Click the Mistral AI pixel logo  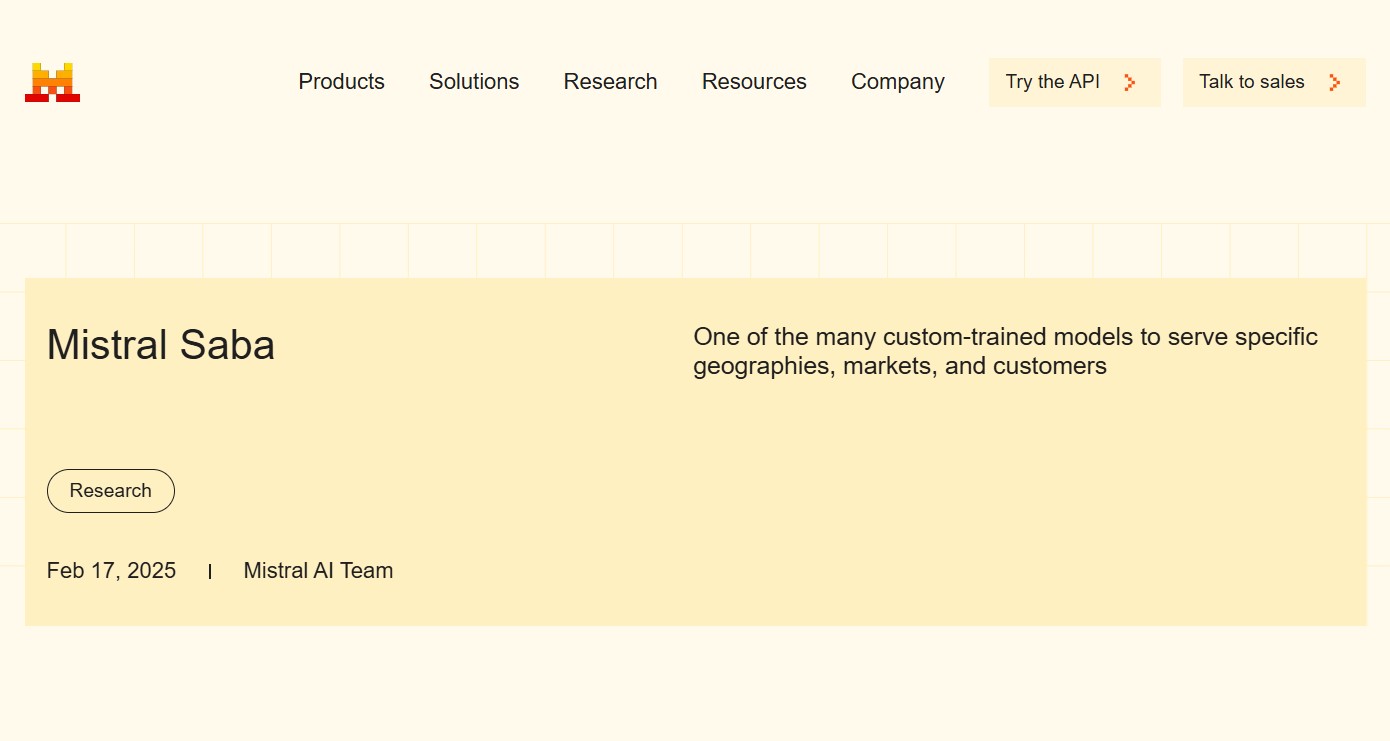tap(52, 82)
